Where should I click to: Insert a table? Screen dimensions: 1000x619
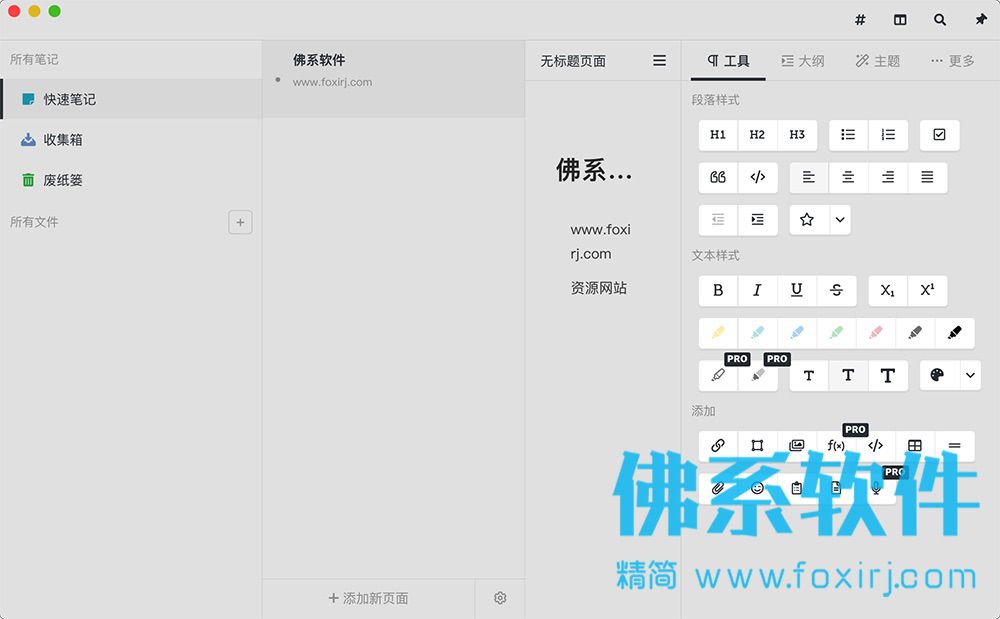[915, 446]
